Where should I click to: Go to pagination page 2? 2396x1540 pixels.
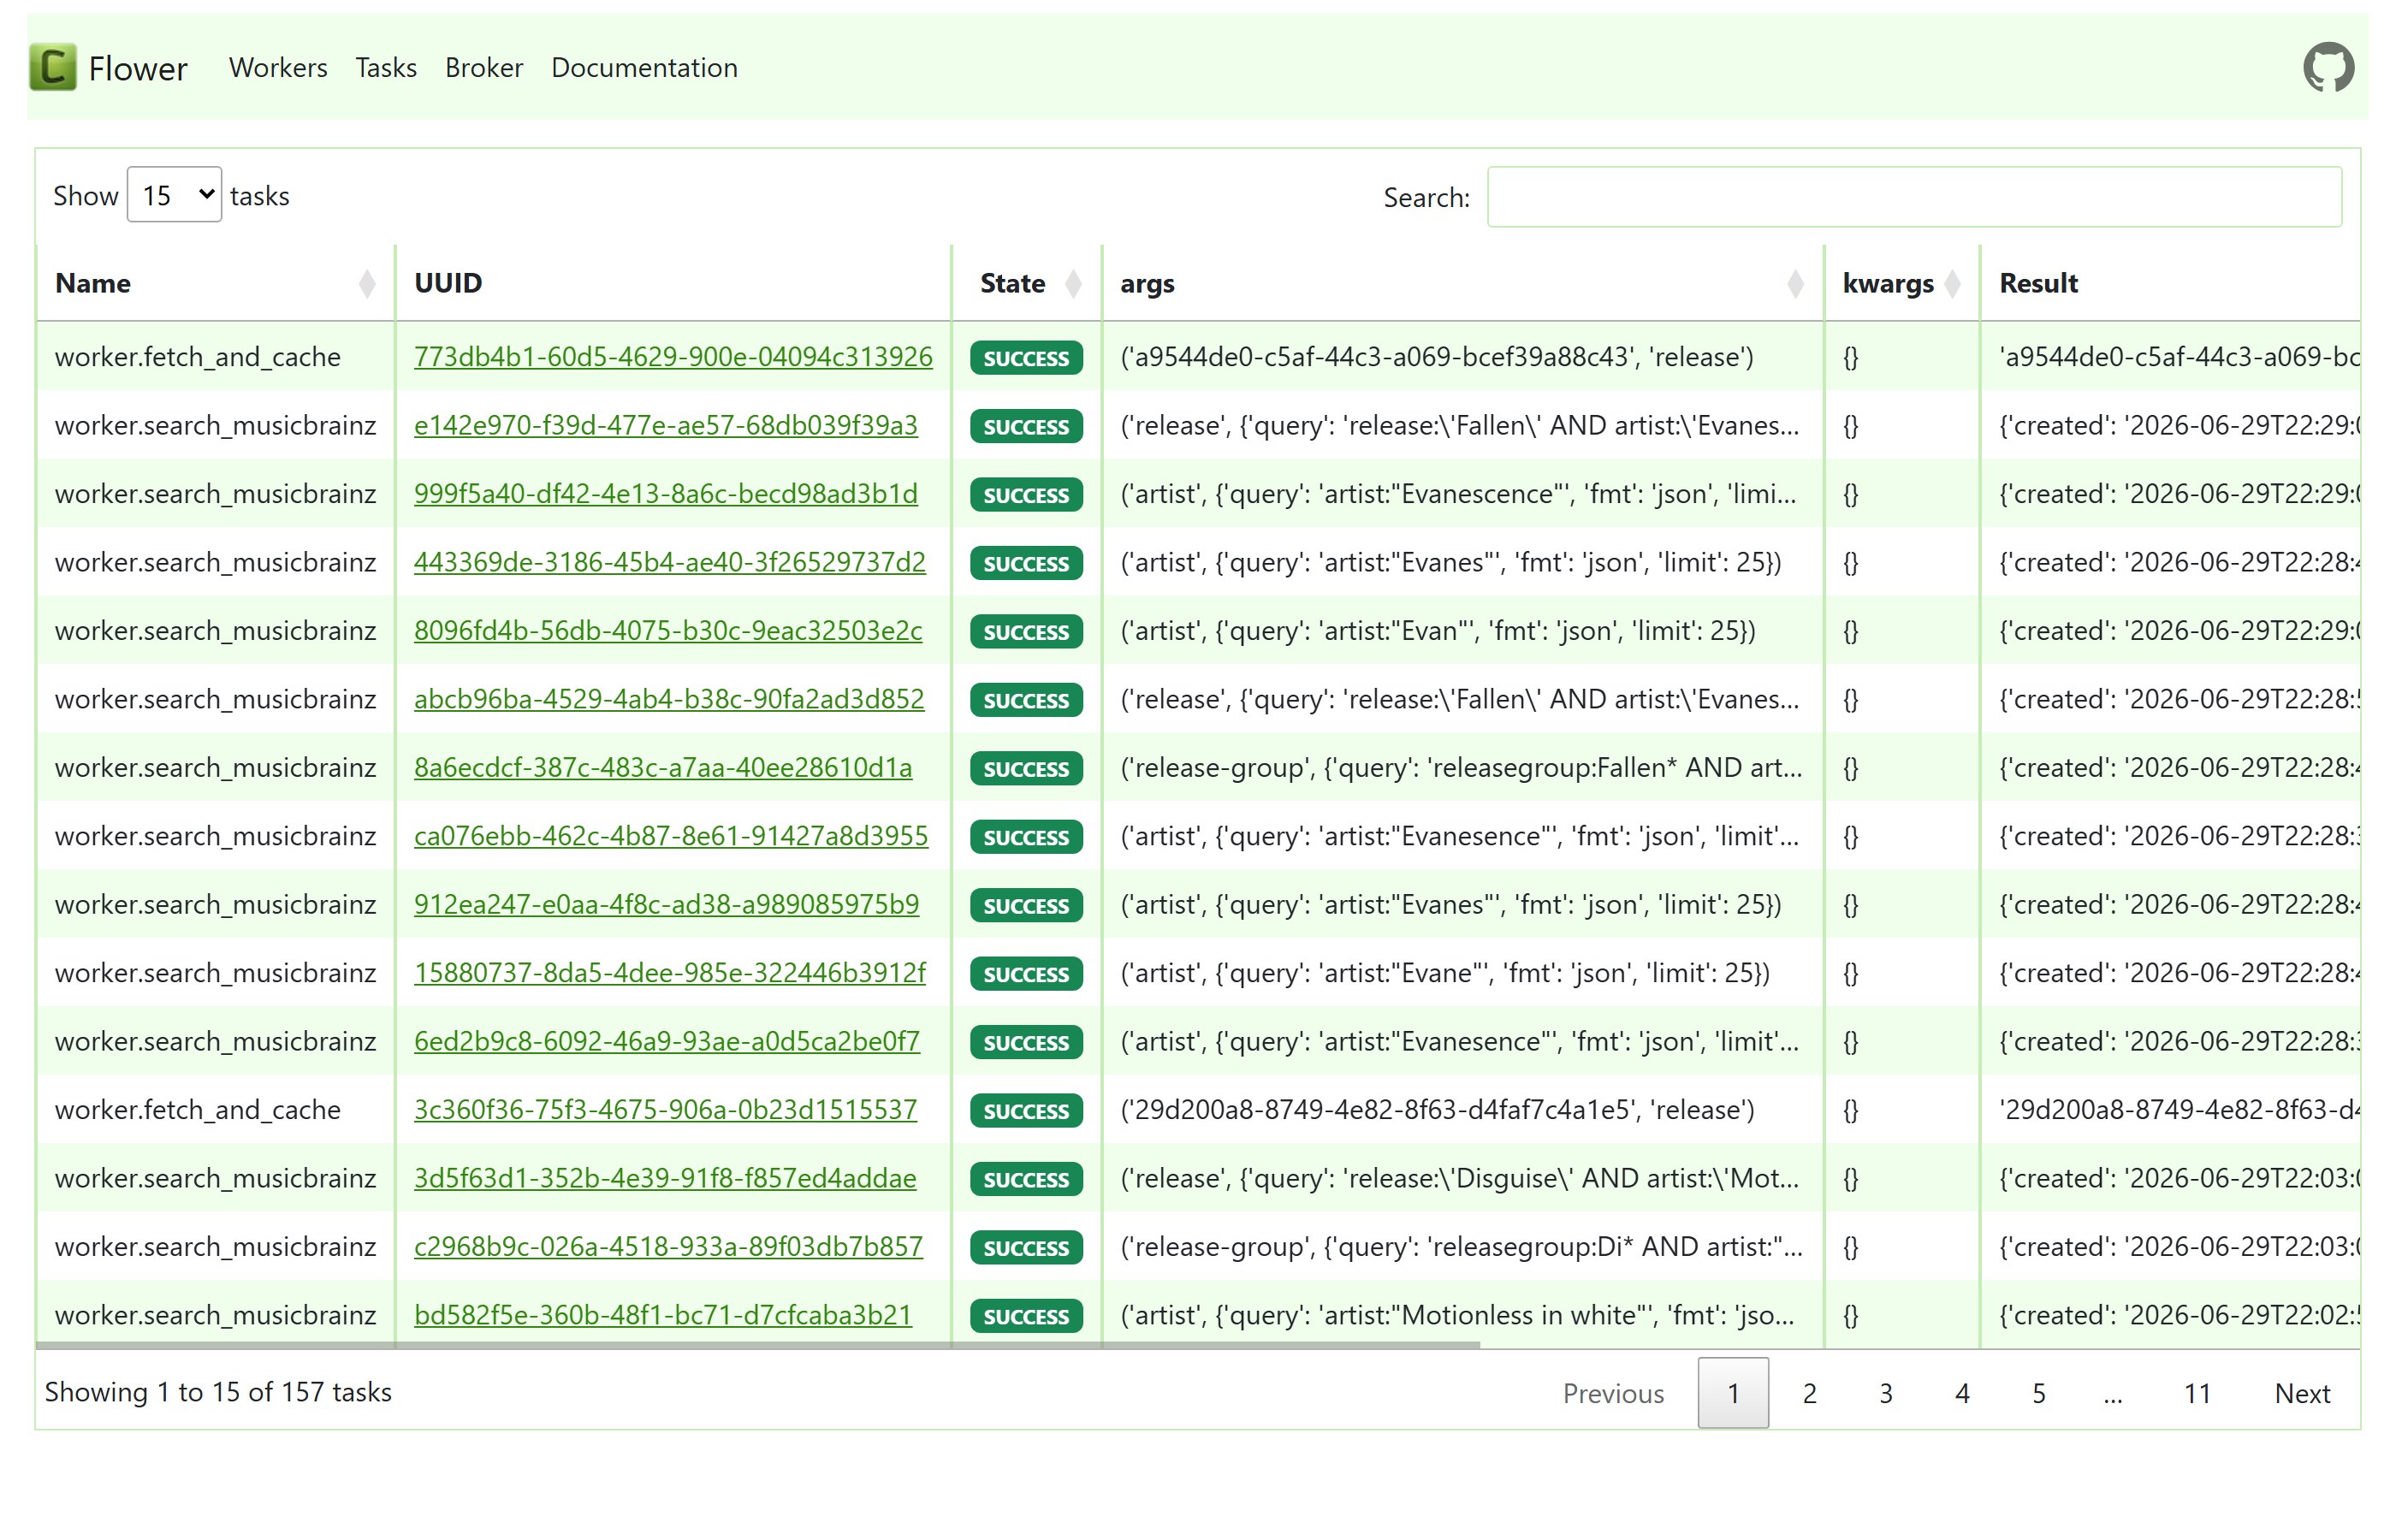1809,1393
